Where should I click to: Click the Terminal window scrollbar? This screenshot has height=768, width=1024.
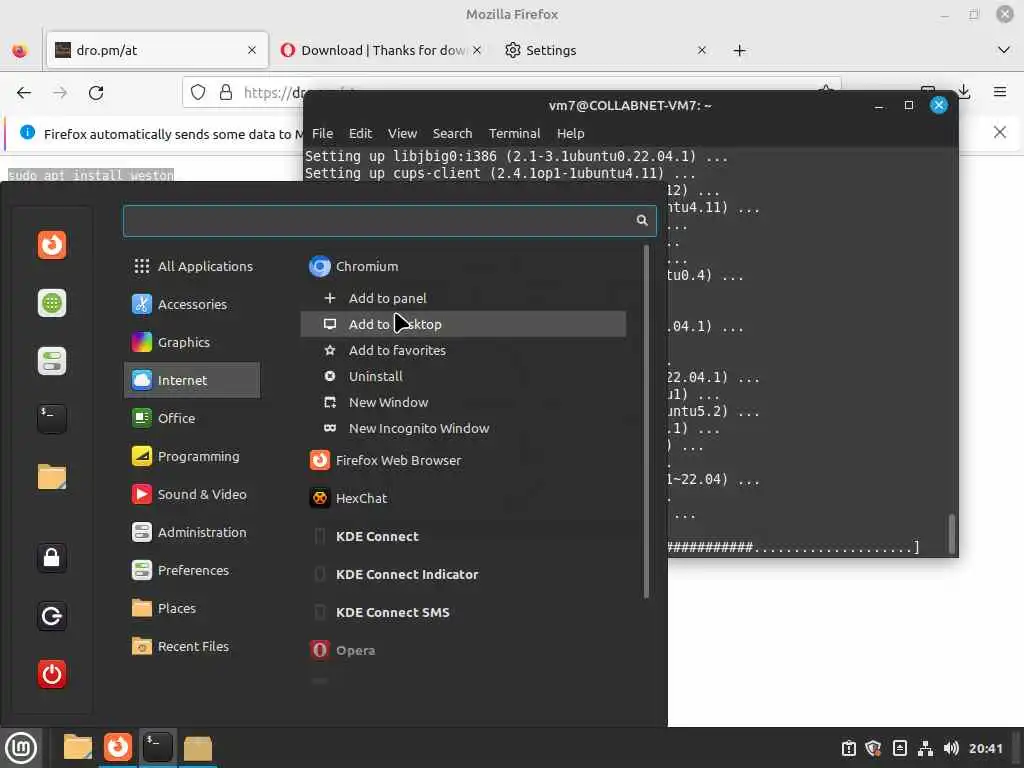[x=952, y=534]
